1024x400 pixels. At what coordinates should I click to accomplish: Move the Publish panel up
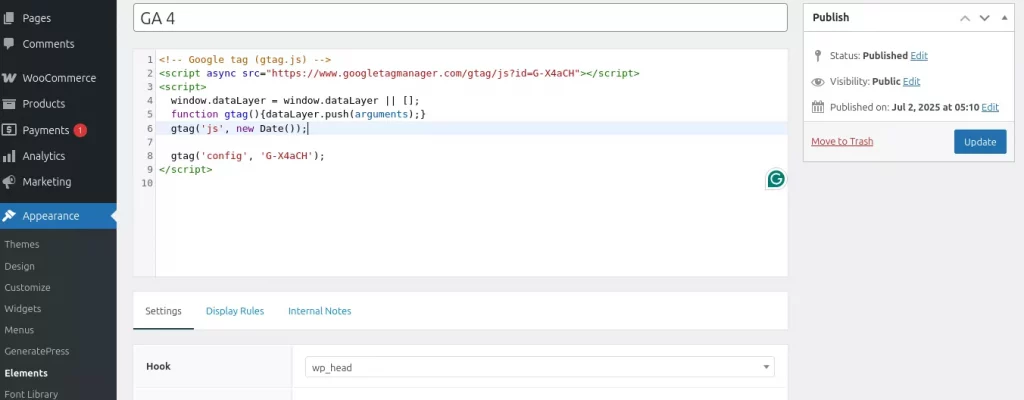[965, 18]
